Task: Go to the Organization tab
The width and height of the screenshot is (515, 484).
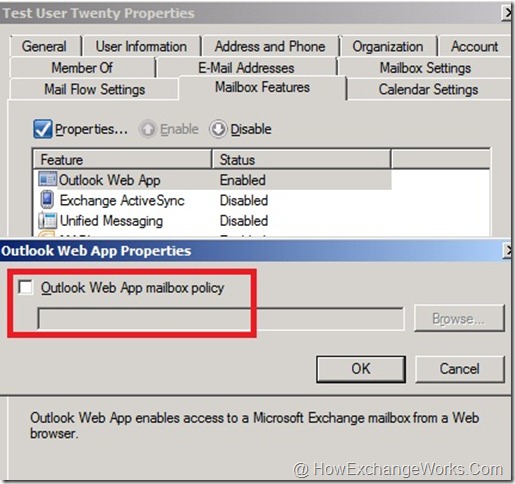Action: [x=388, y=46]
